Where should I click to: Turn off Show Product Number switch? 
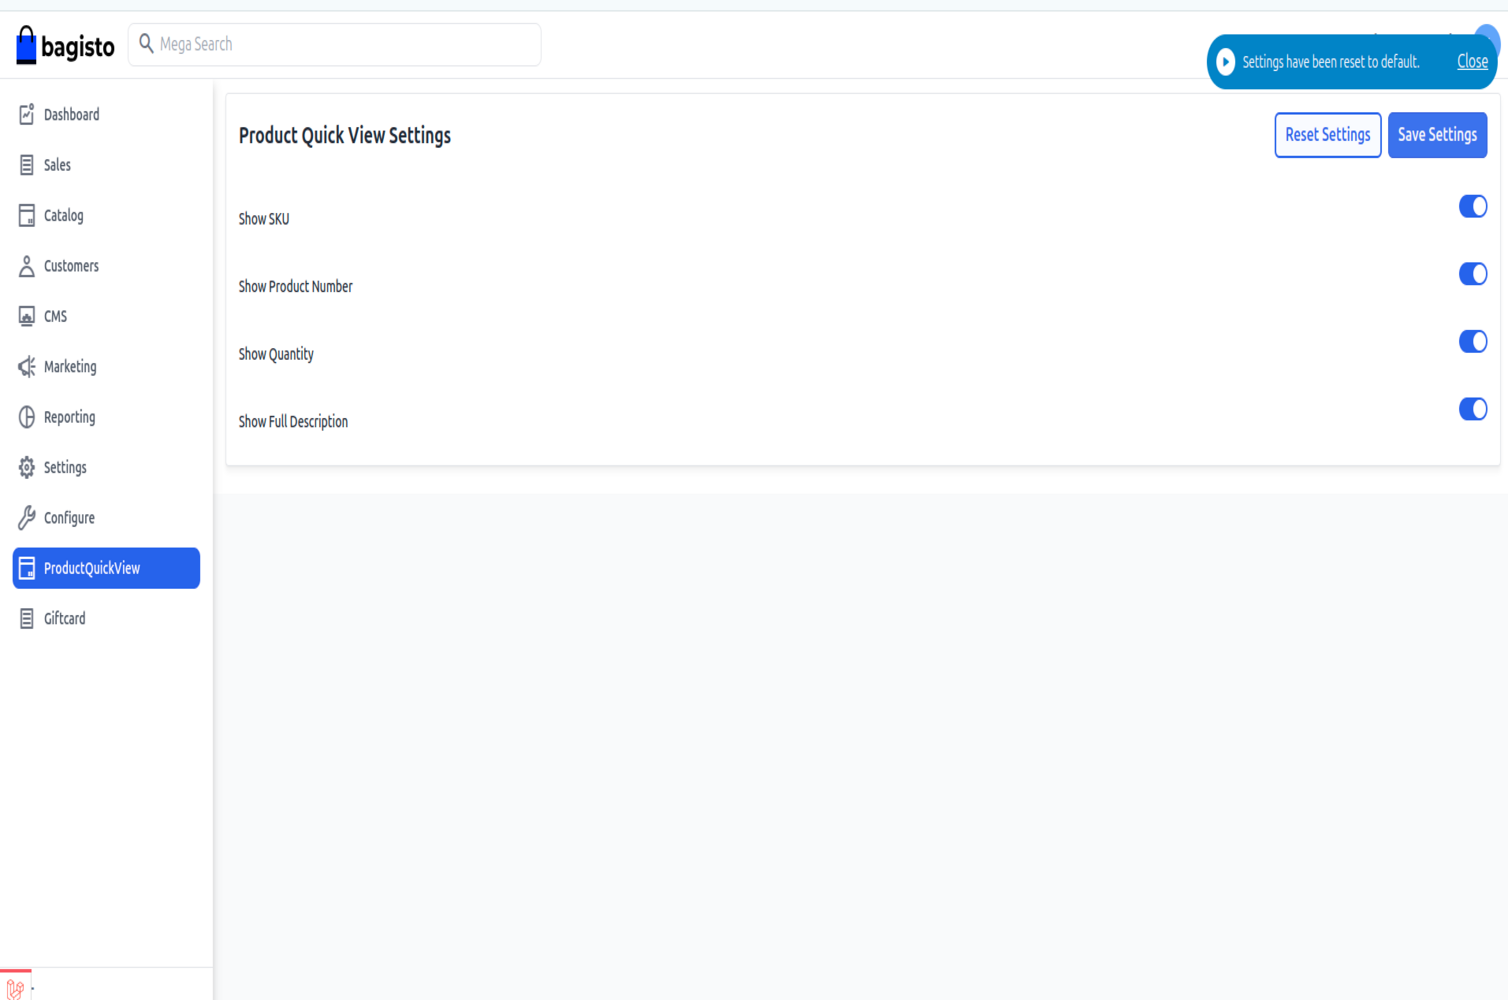[1472, 274]
